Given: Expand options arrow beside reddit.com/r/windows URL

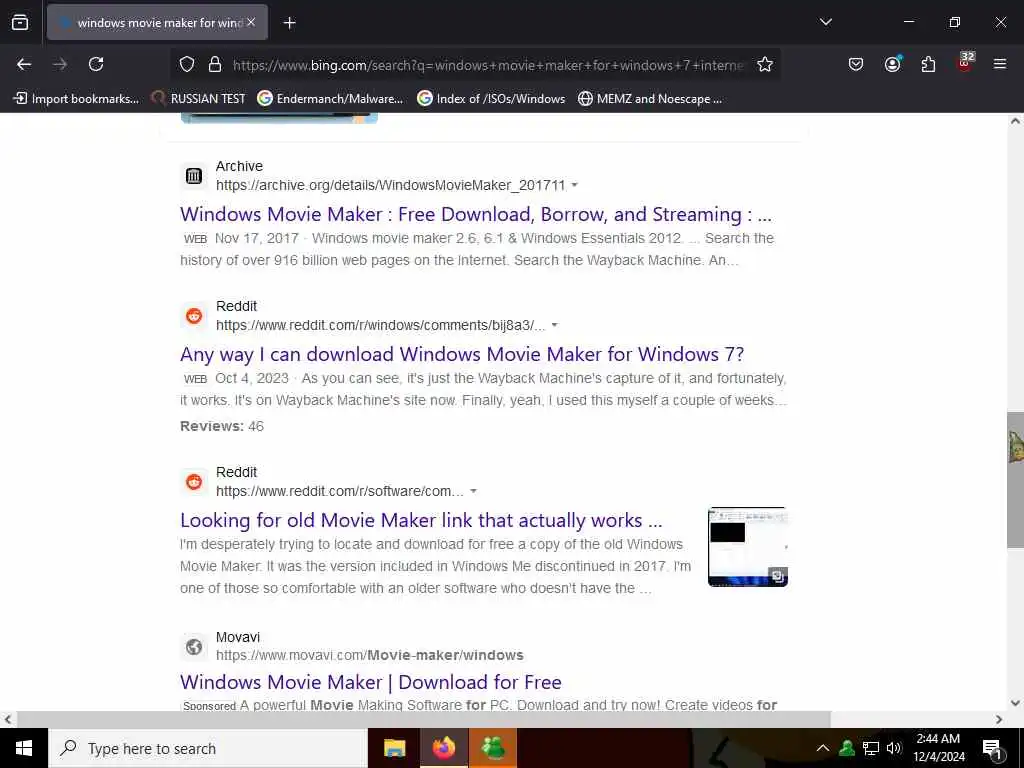Looking at the screenshot, I should (x=554, y=325).
